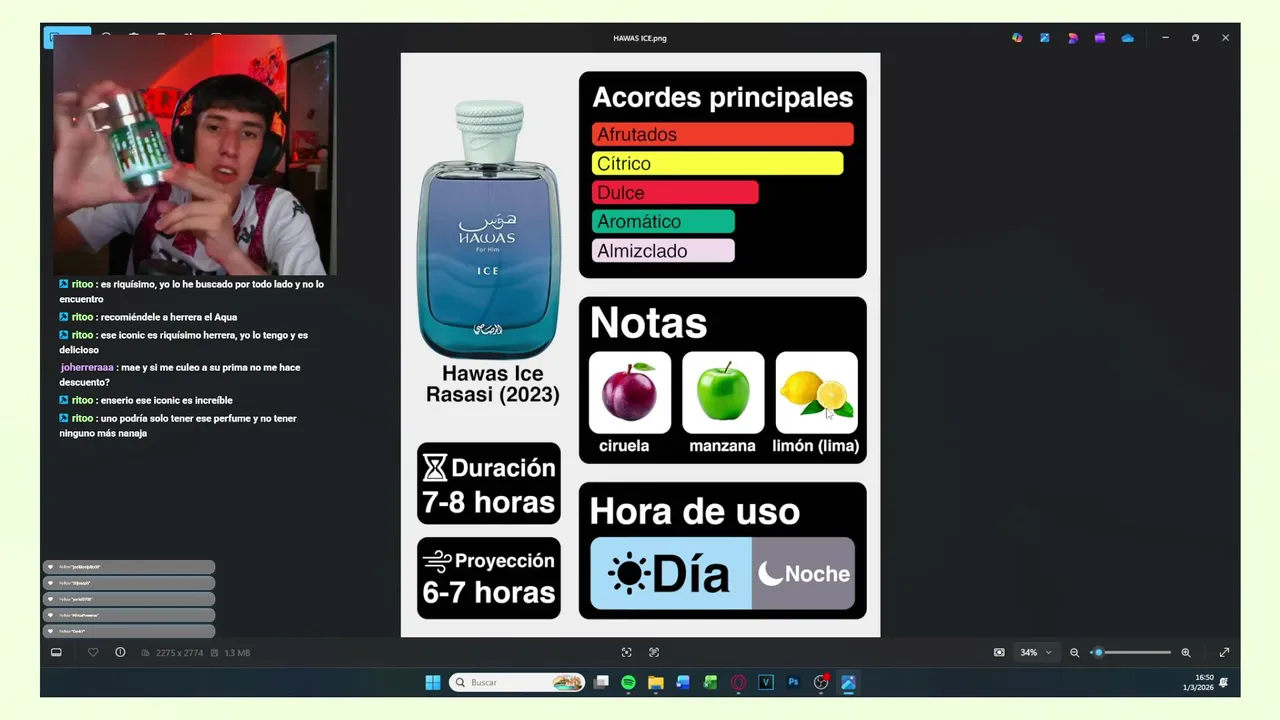This screenshot has height=720, width=1280.
Task: Click the blue document app icon in taskbar
Action: pyautogui.click(x=683, y=682)
